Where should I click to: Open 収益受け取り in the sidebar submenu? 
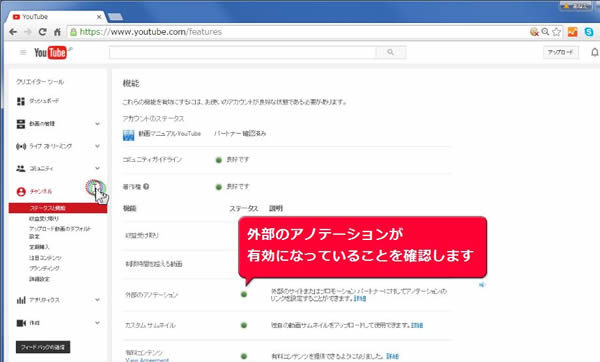[x=44, y=219]
